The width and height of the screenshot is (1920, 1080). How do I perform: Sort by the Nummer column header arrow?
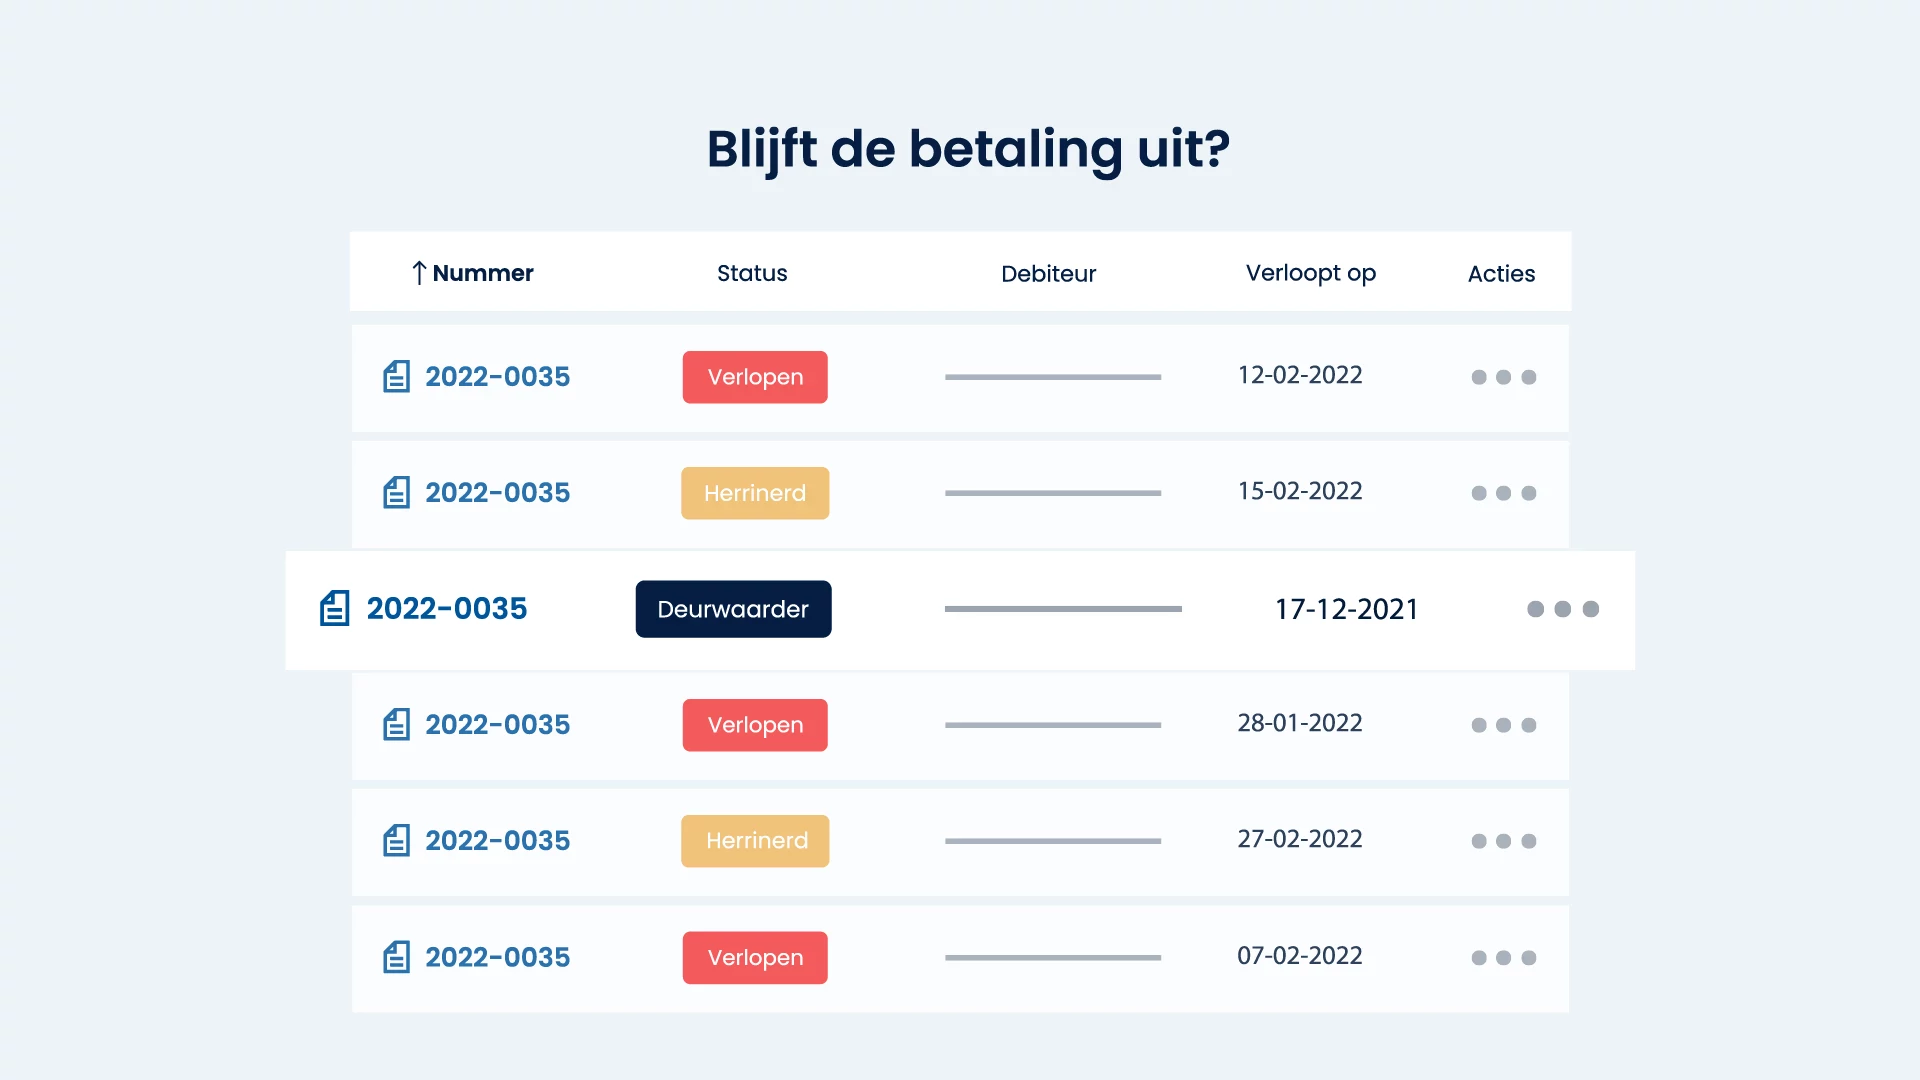pyautogui.click(x=419, y=273)
